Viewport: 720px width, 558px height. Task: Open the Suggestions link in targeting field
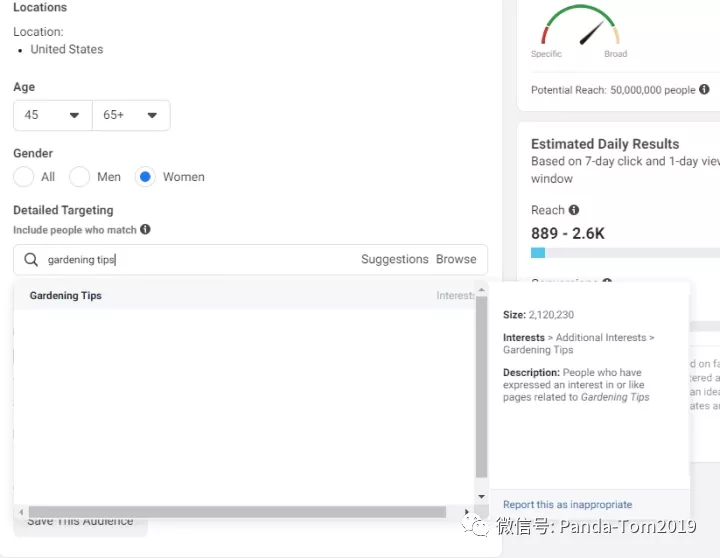pos(394,259)
